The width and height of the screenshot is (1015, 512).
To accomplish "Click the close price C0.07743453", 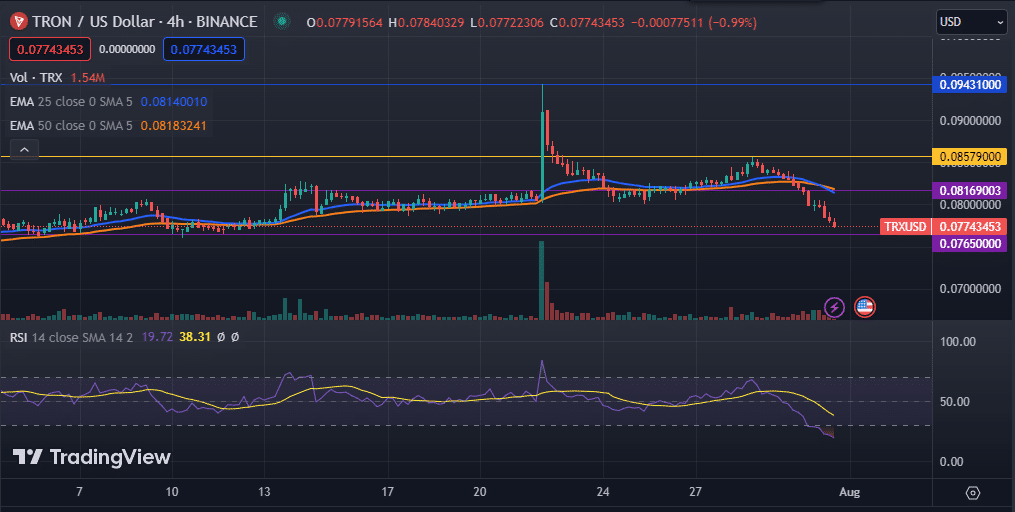I will [x=586, y=23].
